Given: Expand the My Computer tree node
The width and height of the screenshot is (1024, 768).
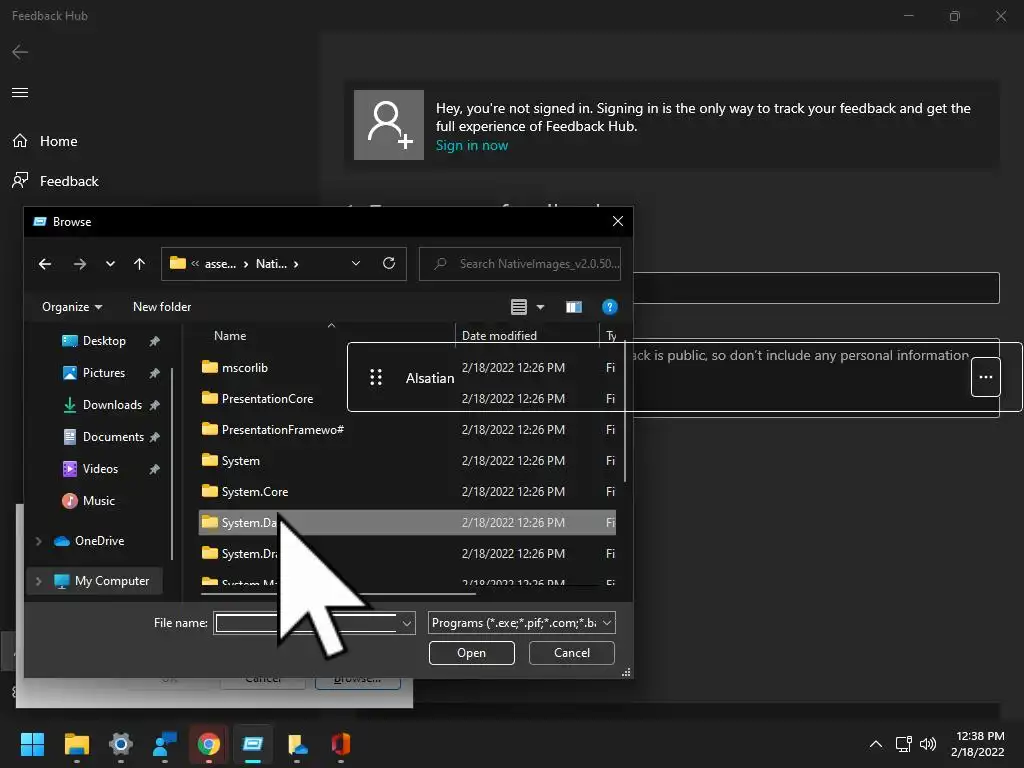Looking at the screenshot, I should (39, 581).
